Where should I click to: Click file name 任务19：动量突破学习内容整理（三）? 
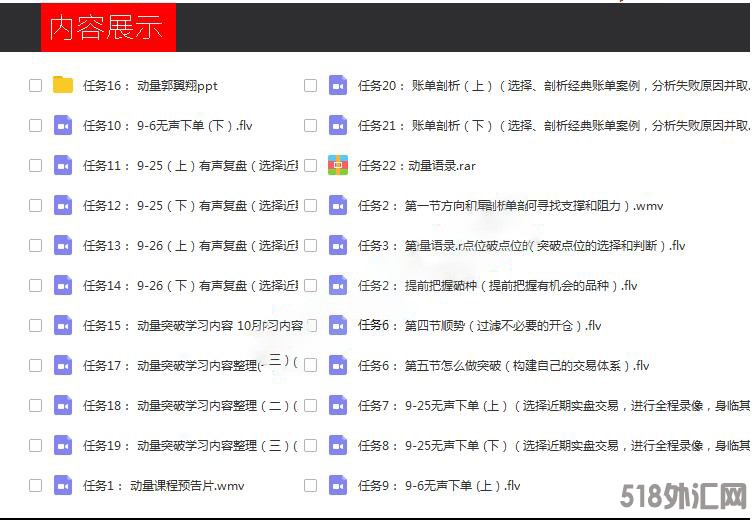click(x=190, y=445)
